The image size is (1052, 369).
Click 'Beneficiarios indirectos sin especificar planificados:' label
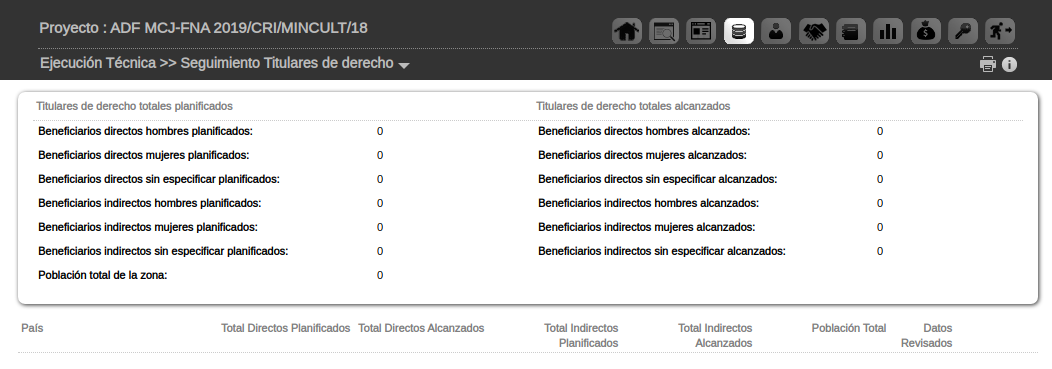tap(163, 252)
